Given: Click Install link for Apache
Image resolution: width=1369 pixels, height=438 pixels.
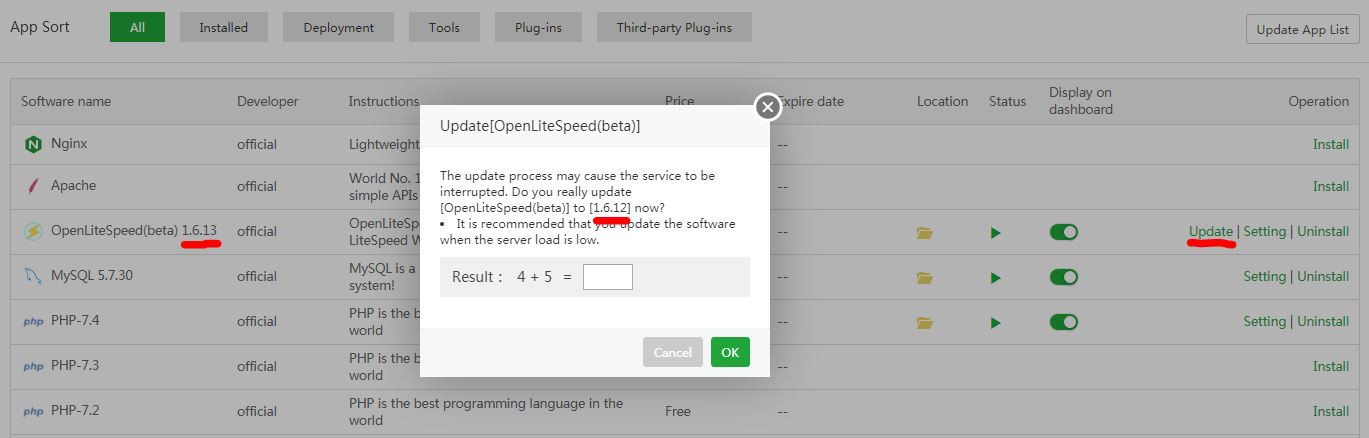Looking at the screenshot, I should [x=1331, y=186].
